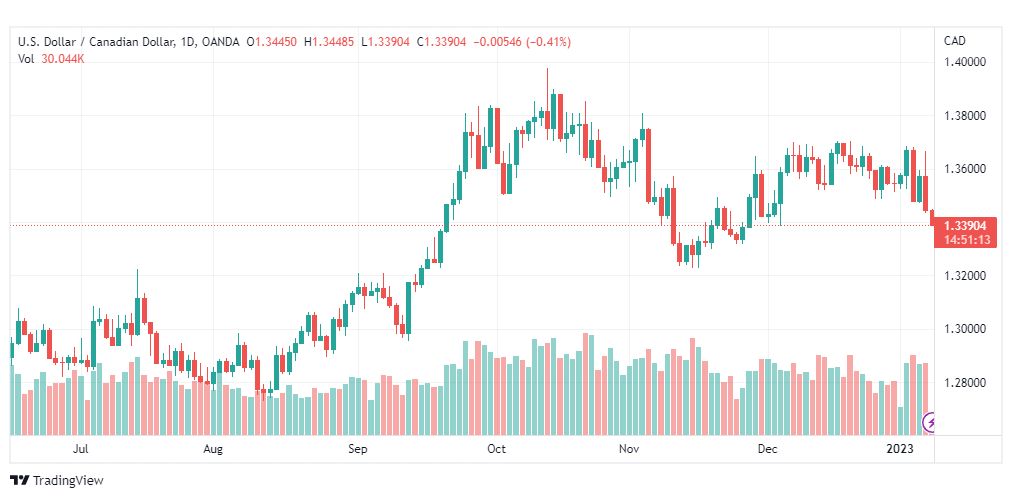1012x498 pixels.
Task: Click the TradingView logo
Action: (21, 481)
